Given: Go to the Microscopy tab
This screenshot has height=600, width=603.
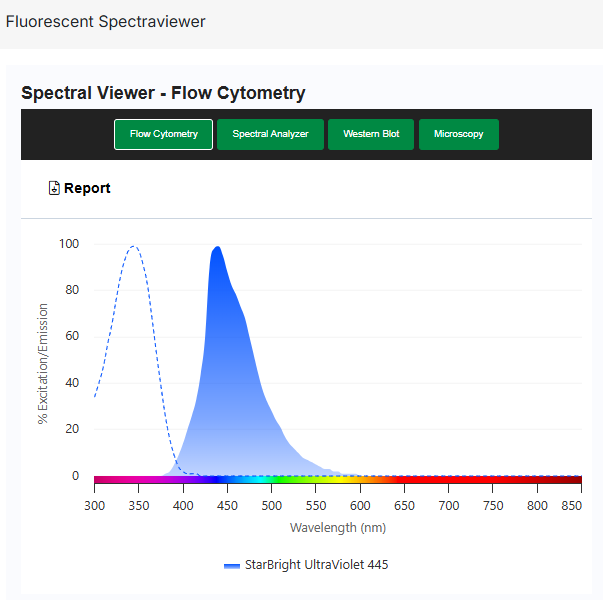Looking at the screenshot, I should point(458,134).
